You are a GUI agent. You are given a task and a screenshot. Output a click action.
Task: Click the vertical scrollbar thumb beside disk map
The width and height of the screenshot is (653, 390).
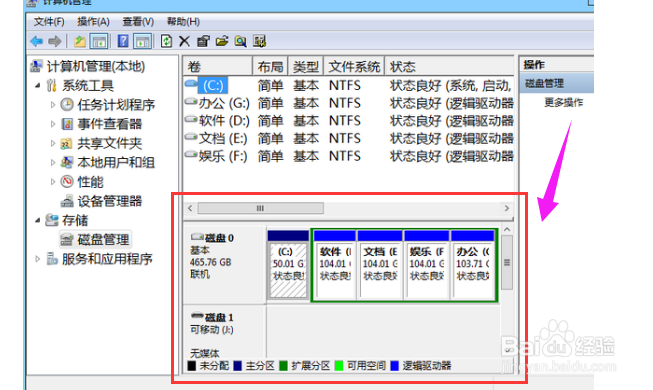(x=507, y=262)
